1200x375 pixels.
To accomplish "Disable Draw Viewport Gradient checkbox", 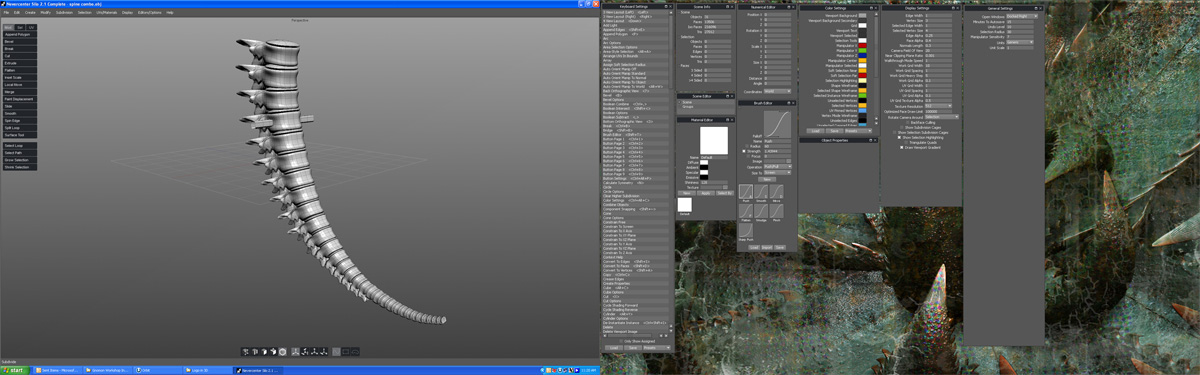I will coord(901,147).
